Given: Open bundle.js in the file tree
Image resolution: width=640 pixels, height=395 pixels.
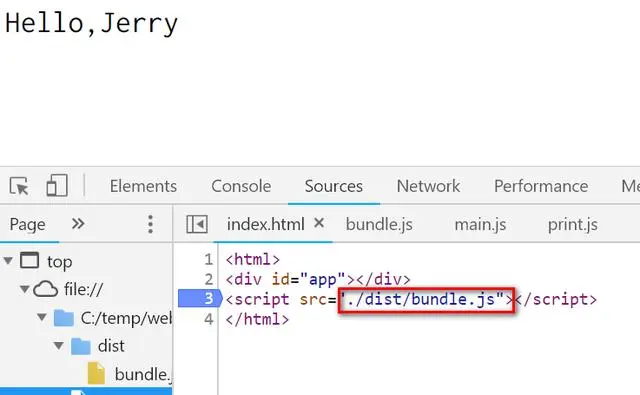Looking at the screenshot, I should [142, 374].
